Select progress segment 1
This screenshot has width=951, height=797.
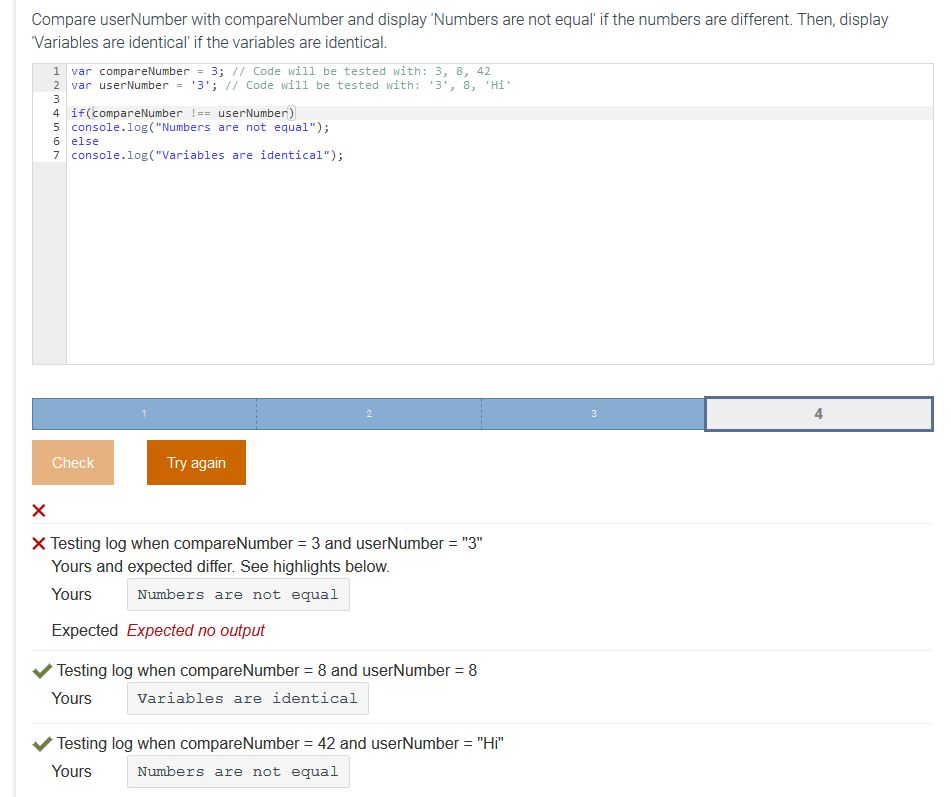click(144, 412)
